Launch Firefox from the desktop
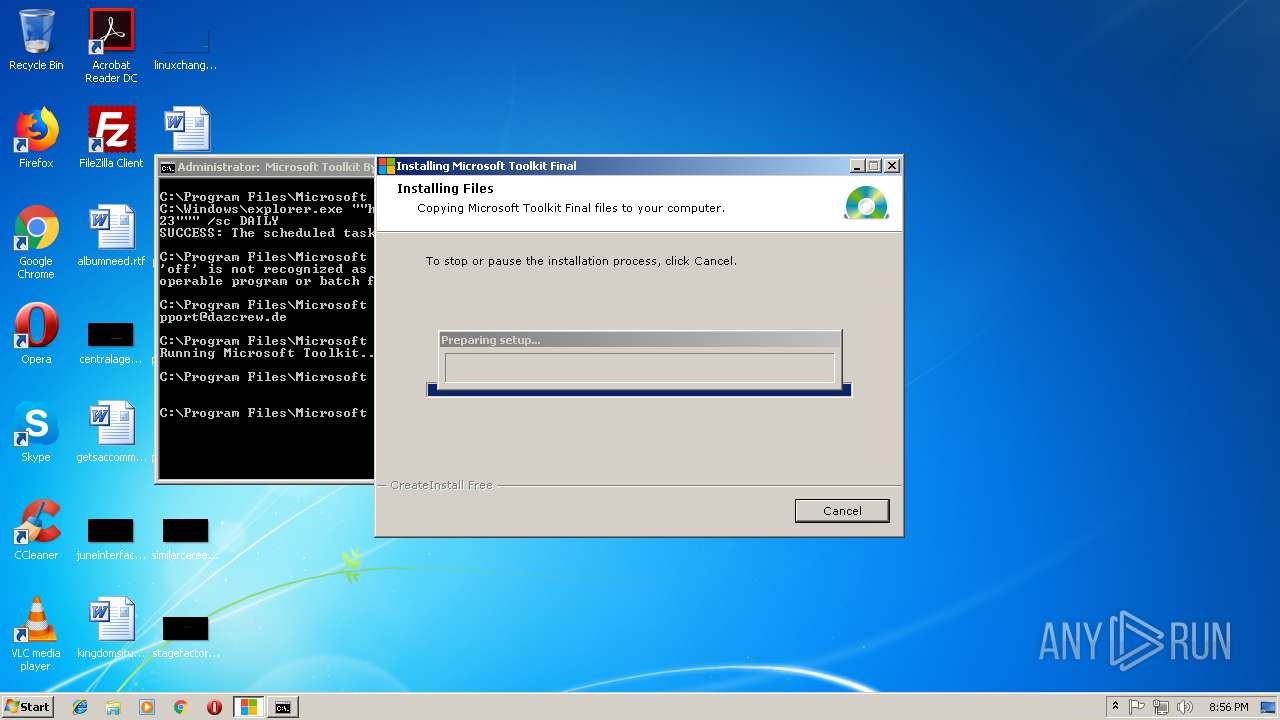The width and height of the screenshot is (1280, 720). pyautogui.click(x=36, y=138)
